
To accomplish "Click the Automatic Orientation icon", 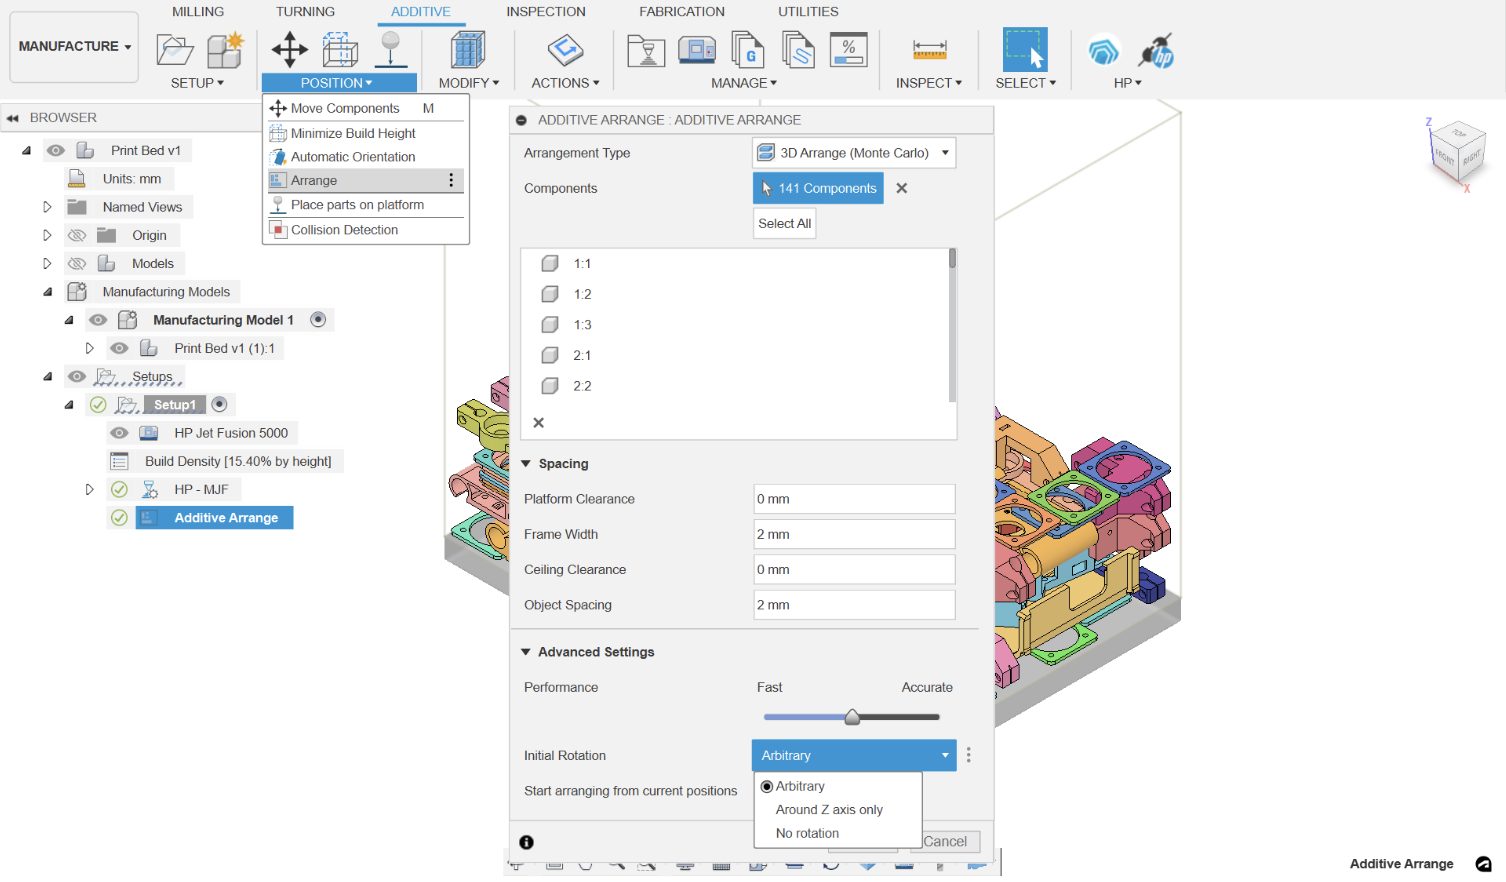I will click(276, 157).
